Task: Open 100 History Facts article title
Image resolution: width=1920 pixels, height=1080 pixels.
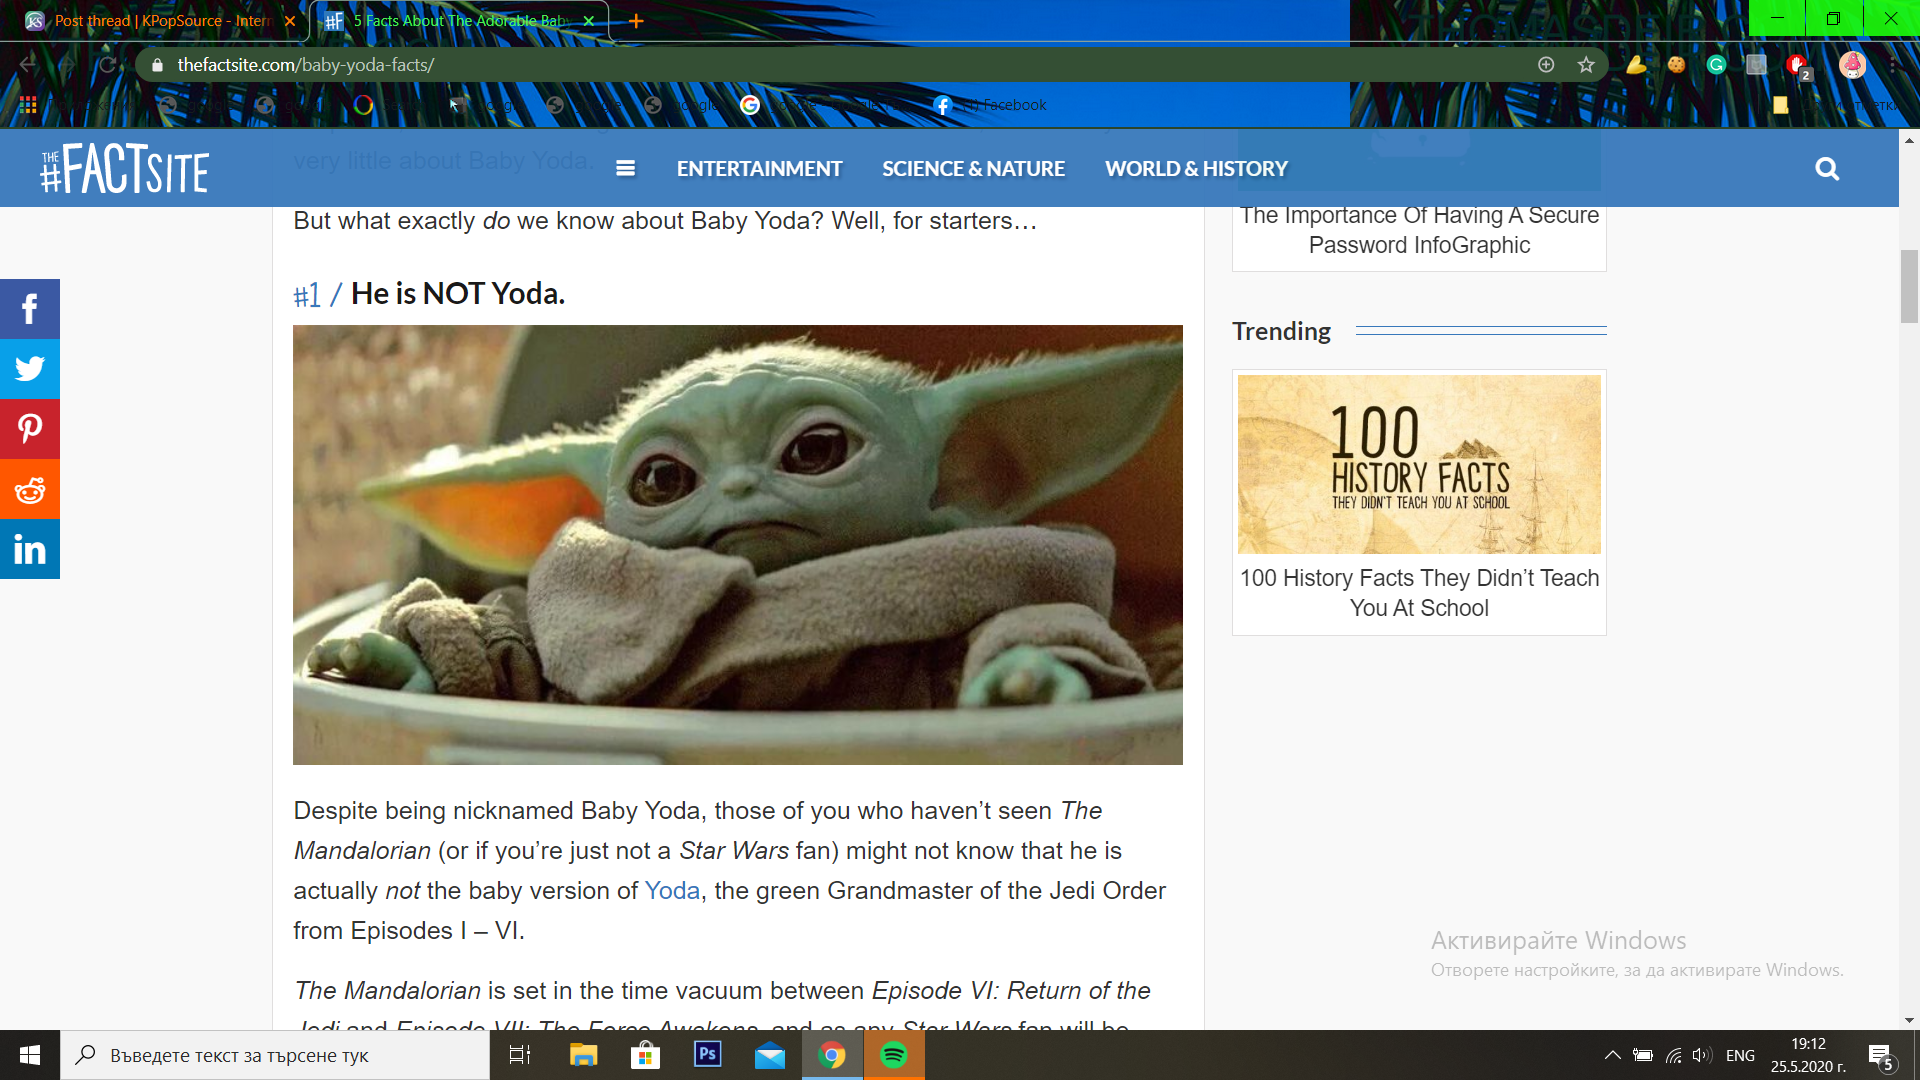Action: pos(1419,593)
